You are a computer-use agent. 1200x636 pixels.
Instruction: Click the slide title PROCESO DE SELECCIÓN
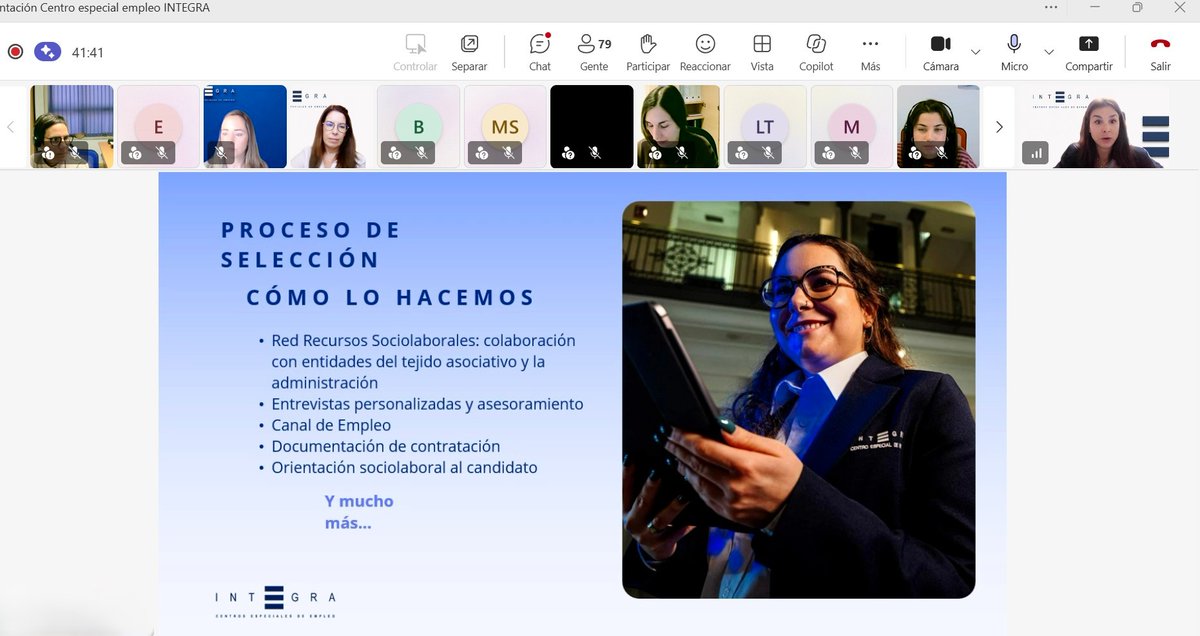pyautogui.click(x=311, y=244)
